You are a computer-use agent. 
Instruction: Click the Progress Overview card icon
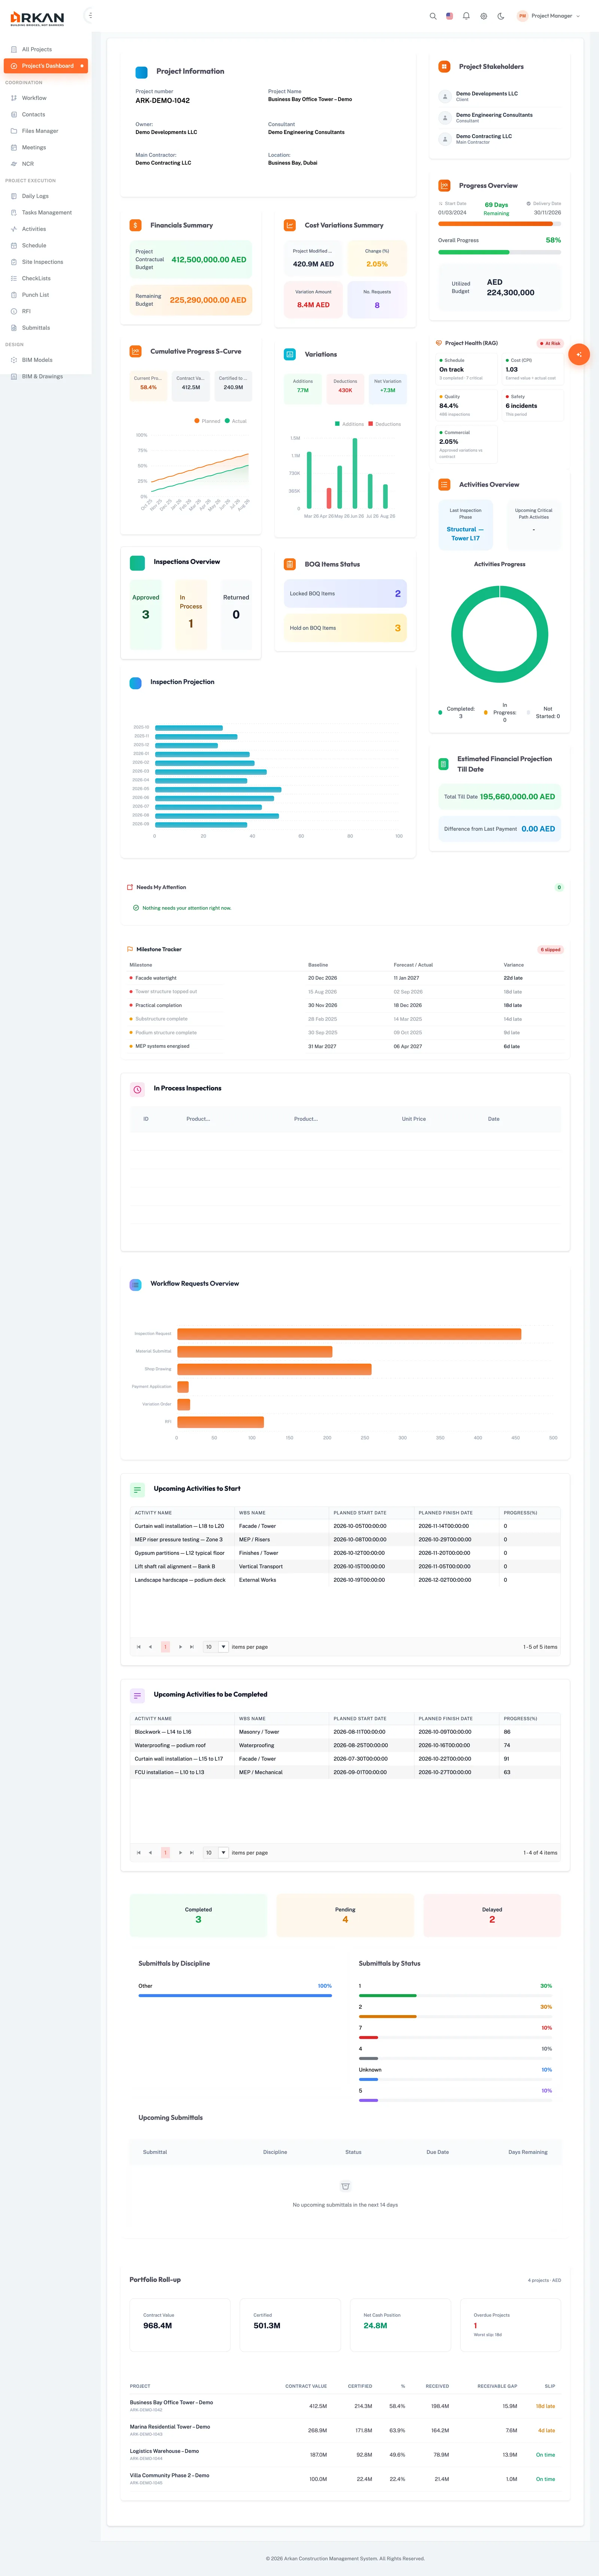(x=444, y=185)
